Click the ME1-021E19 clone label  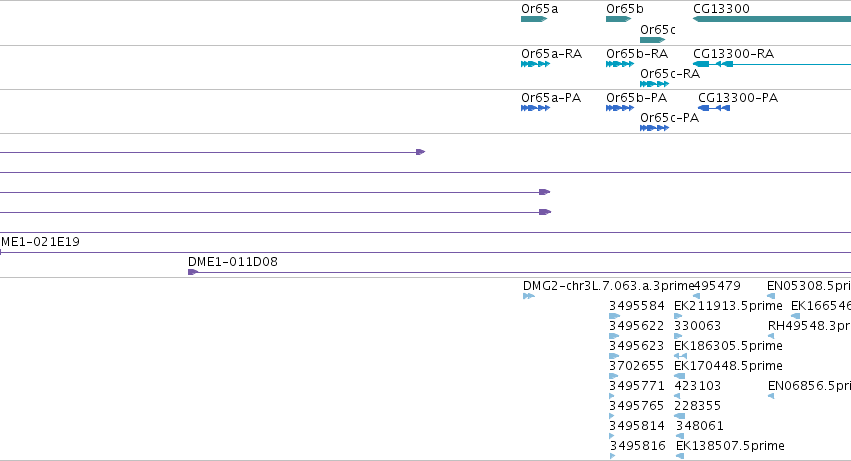coord(40,242)
